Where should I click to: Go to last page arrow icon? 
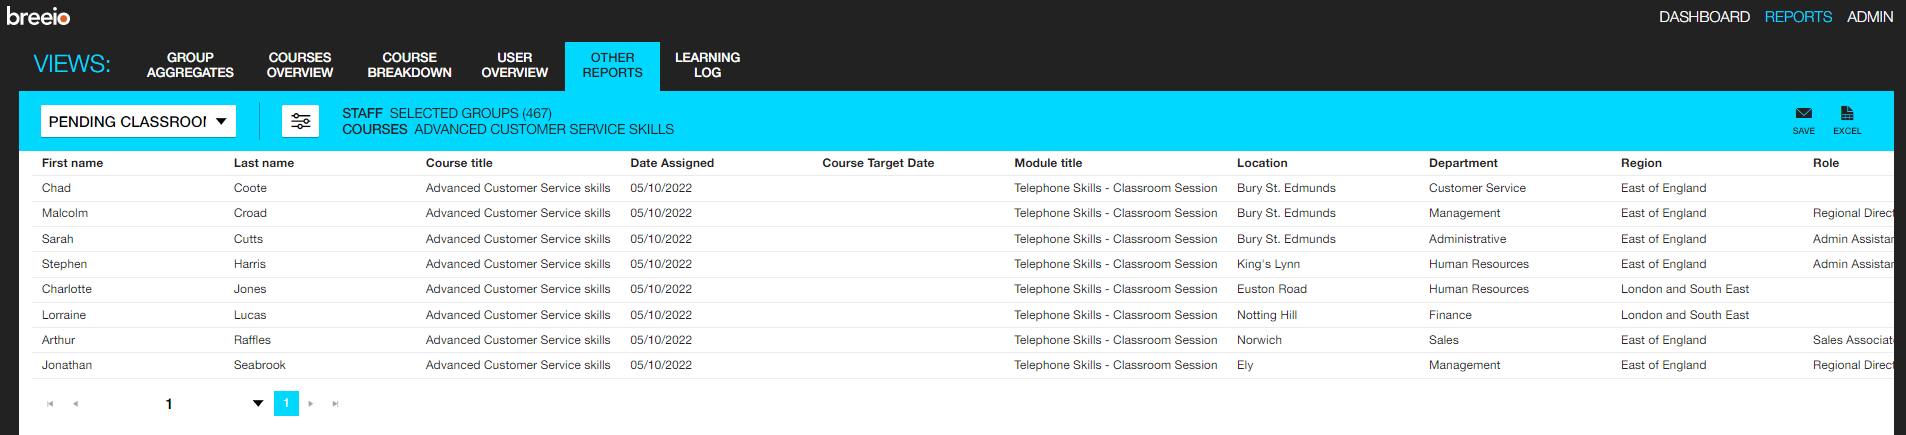[335, 404]
